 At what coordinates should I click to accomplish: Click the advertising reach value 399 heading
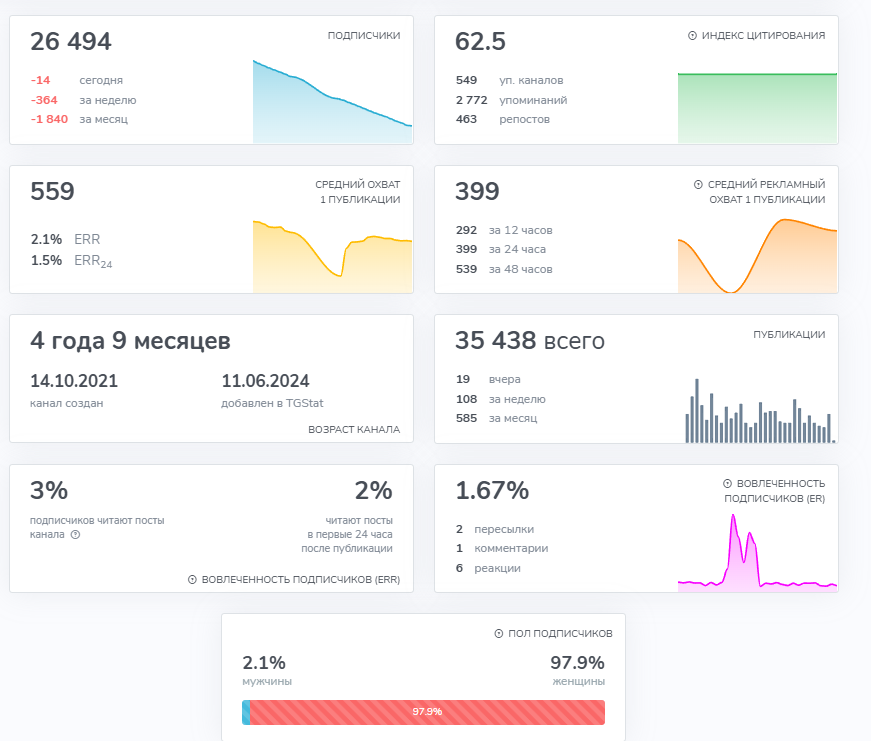(x=477, y=191)
